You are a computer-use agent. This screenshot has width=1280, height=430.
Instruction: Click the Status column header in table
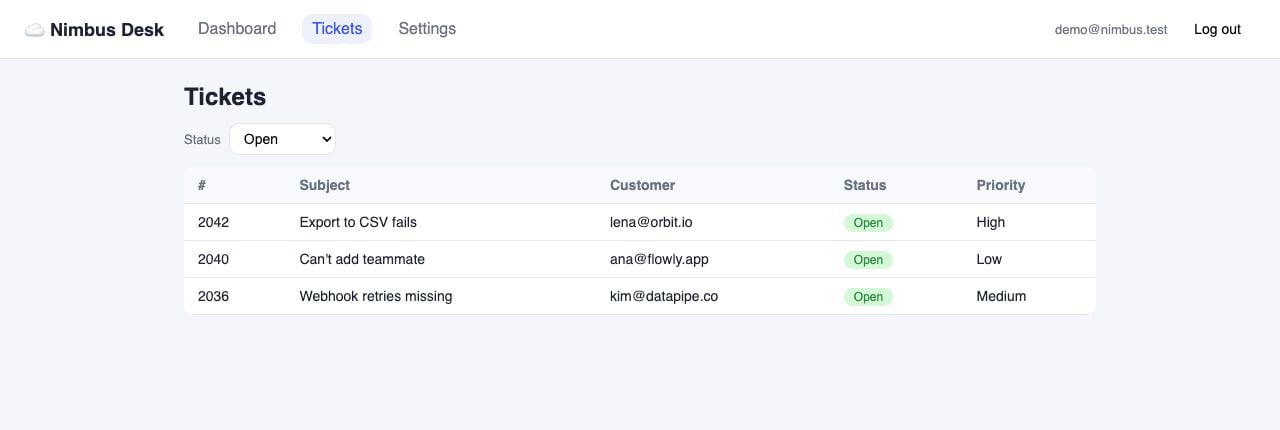(865, 185)
